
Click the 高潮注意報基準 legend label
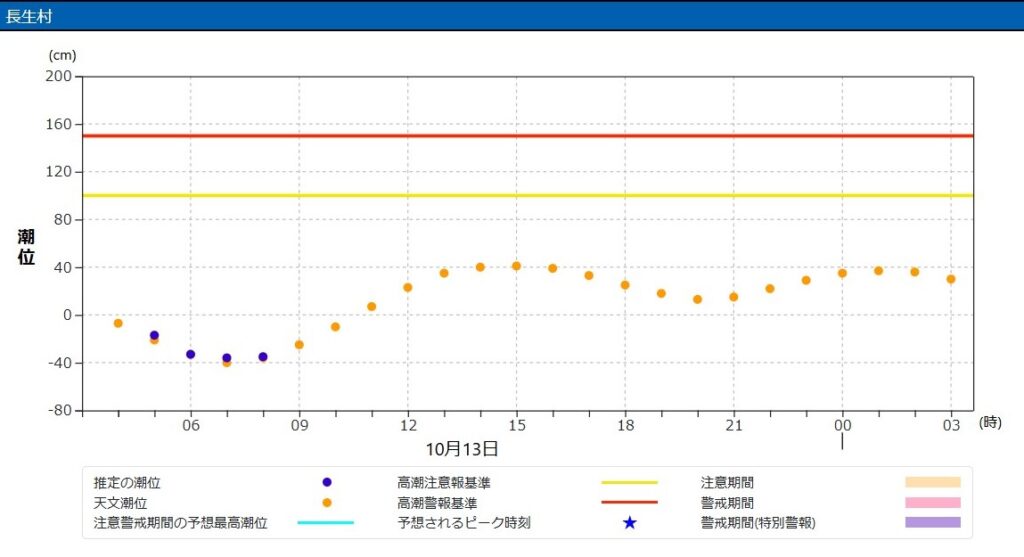(x=443, y=483)
